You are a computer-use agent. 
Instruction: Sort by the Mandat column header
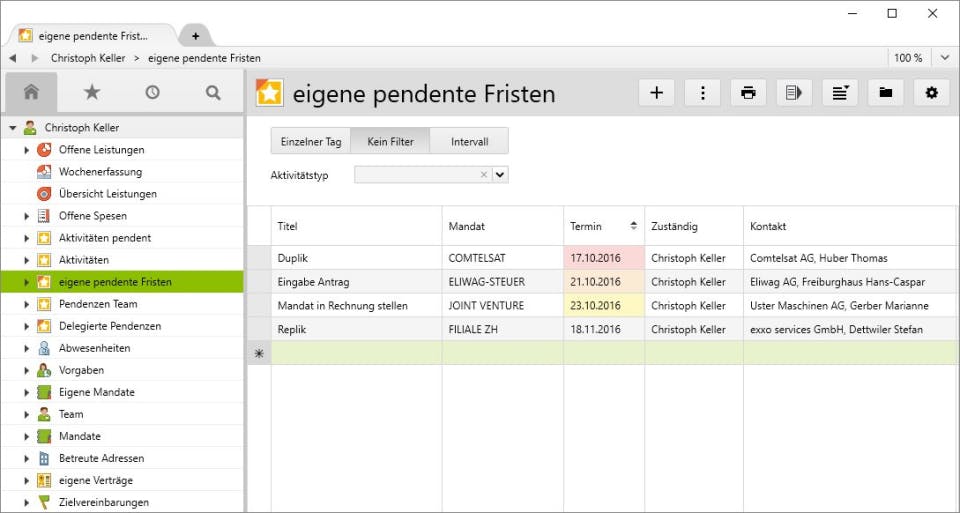click(503, 226)
